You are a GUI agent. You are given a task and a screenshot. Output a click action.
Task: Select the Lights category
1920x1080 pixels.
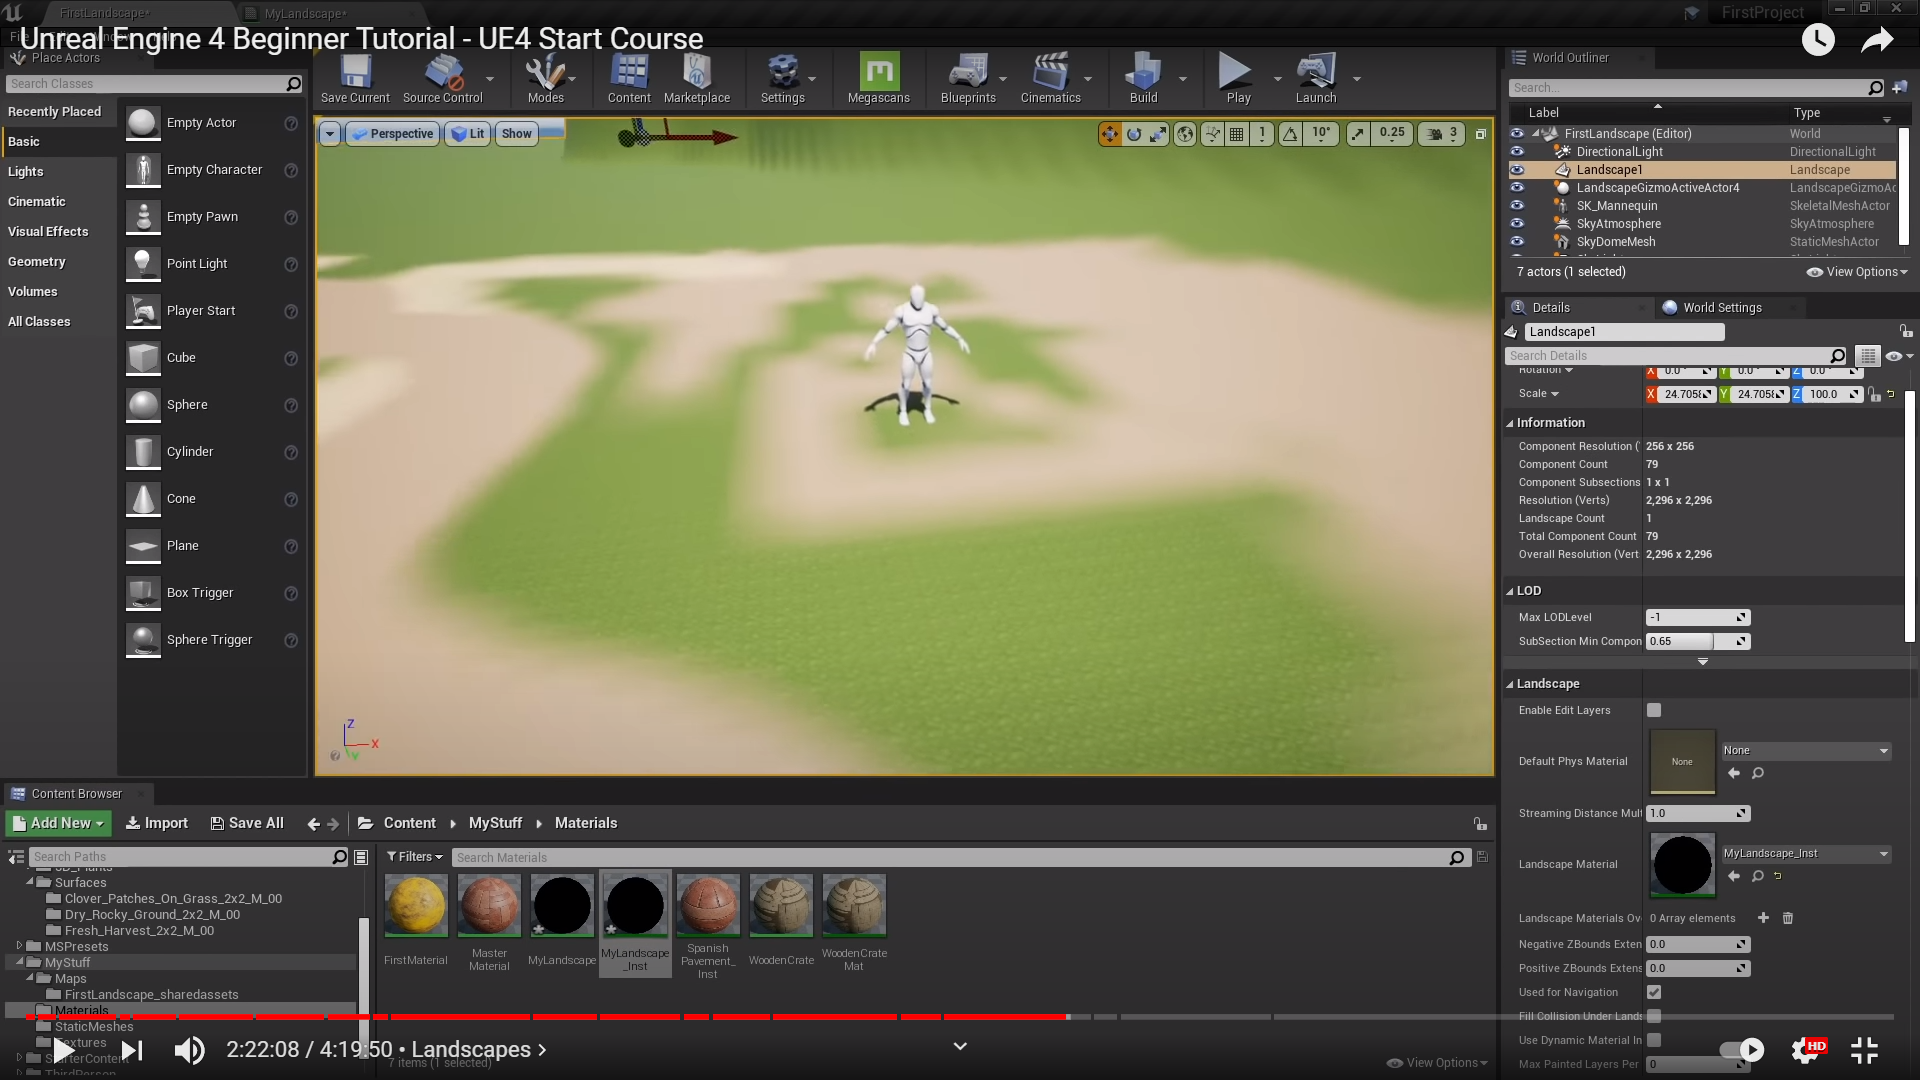click(26, 172)
